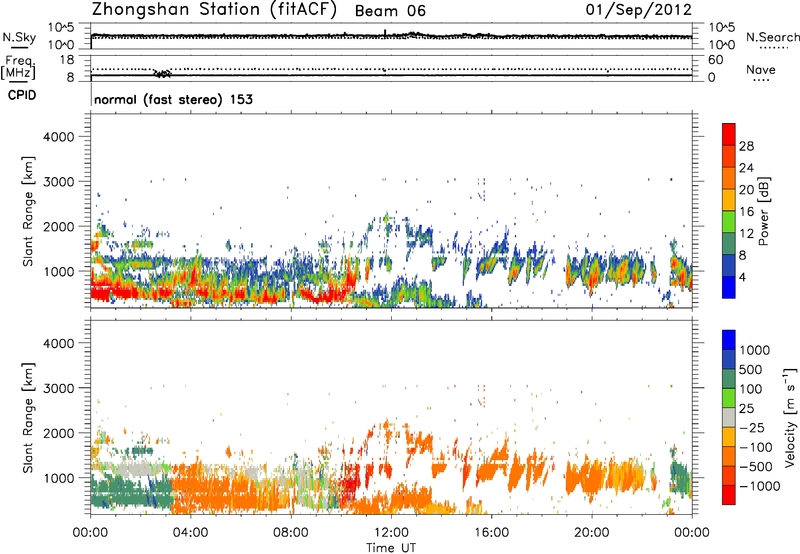Click the Freq. [MHz] axis label

[x=18, y=68]
